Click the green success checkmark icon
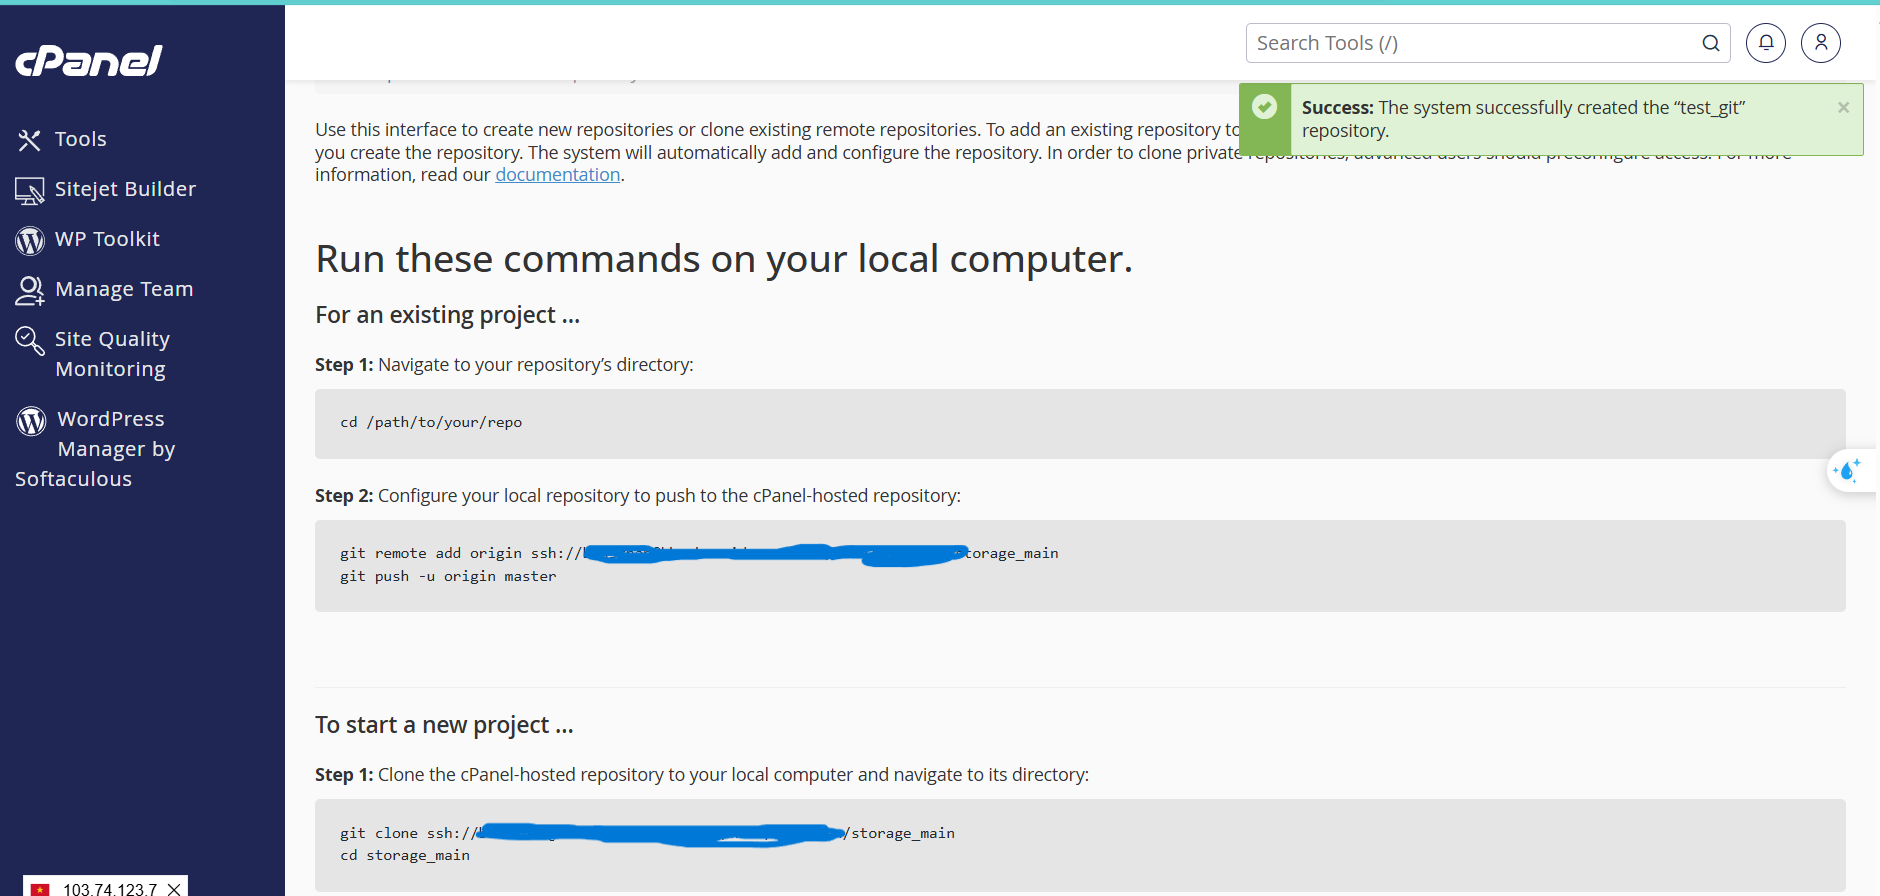 coord(1264,107)
